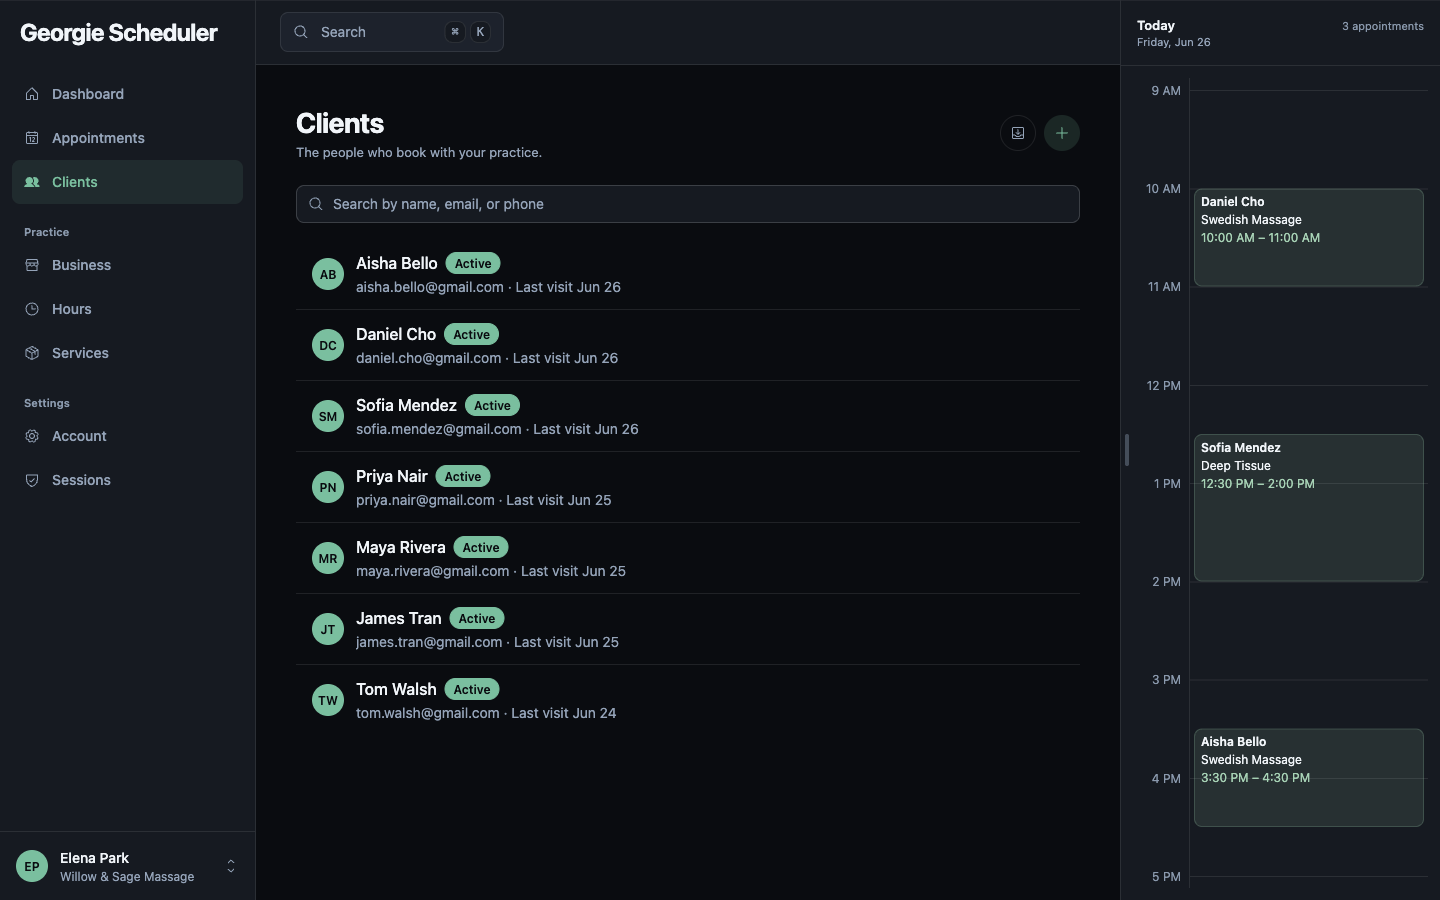Focus the global Search box
This screenshot has width=1440, height=900.
392,32
